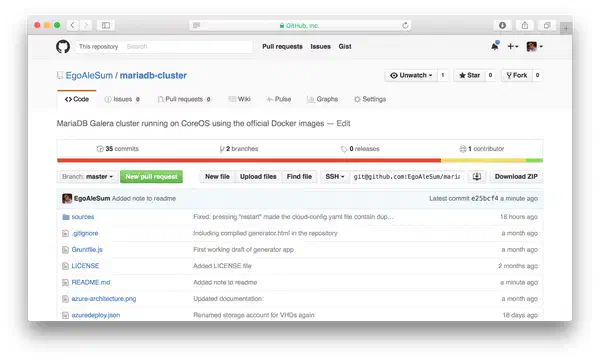600x361 pixels.
Task: Open the notifications bell
Action: 495,46
